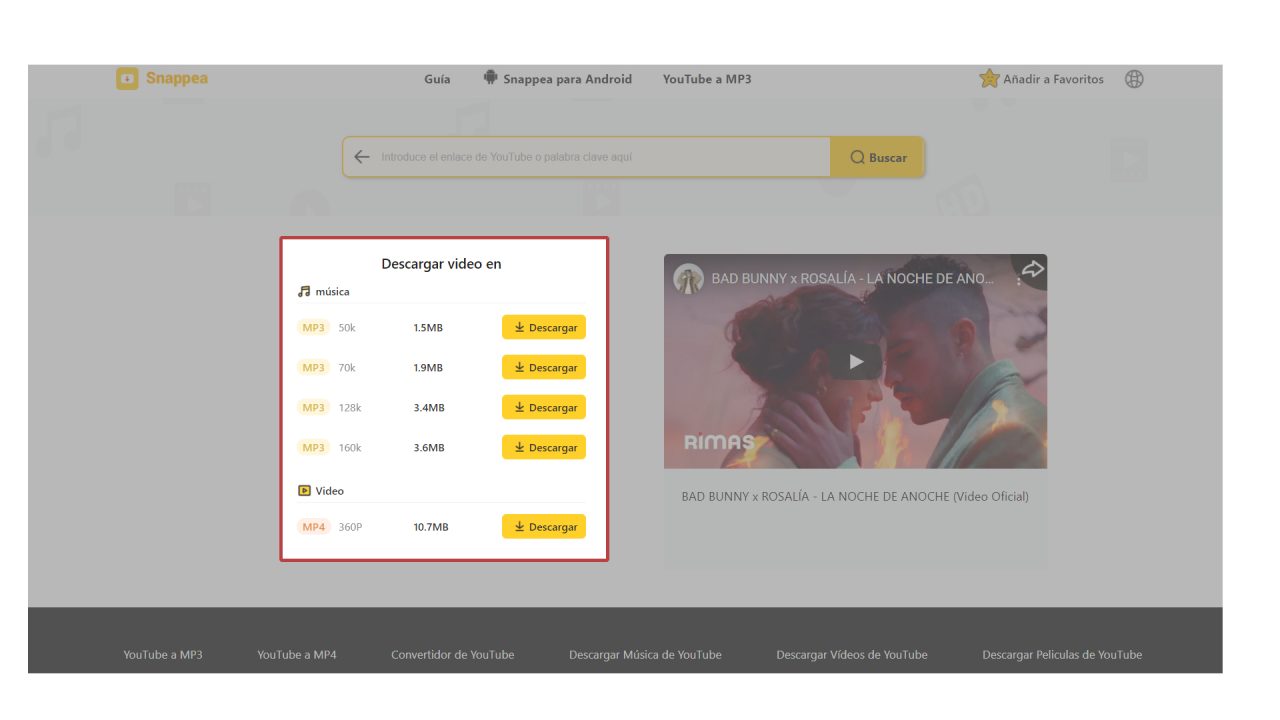This screenshot has width=1280, height=720.
Task: Click the Descargar video en heading
Action: pos(441,264)
